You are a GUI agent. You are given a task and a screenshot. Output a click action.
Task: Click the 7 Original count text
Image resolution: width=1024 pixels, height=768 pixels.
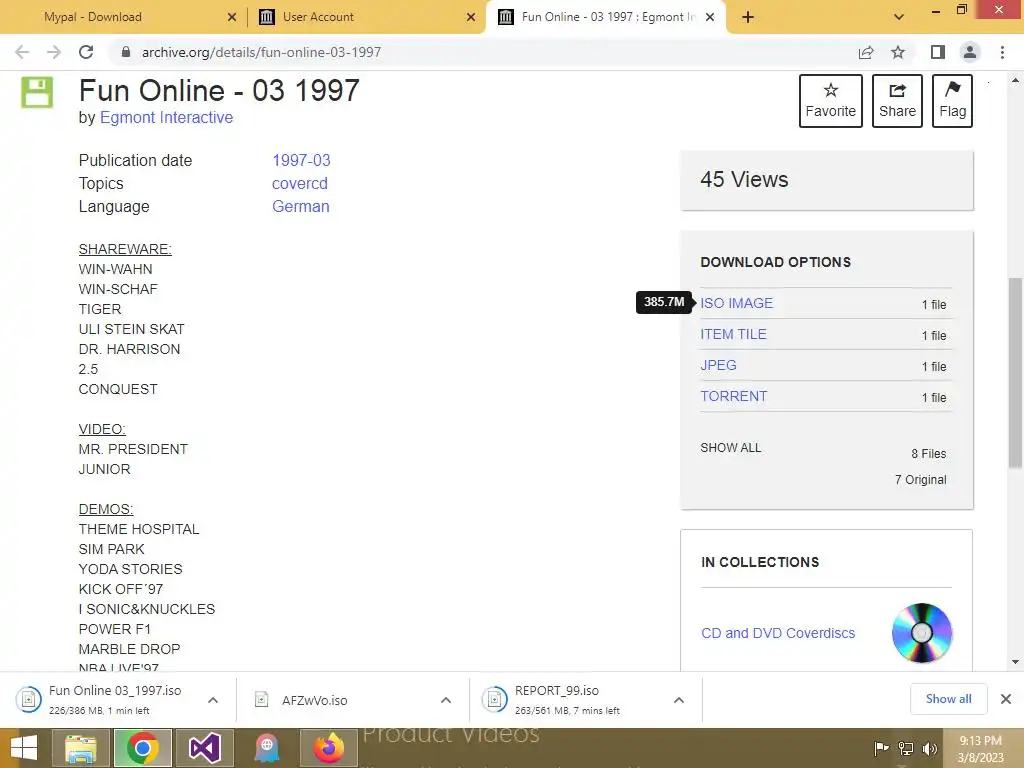[x=920, y=480]
